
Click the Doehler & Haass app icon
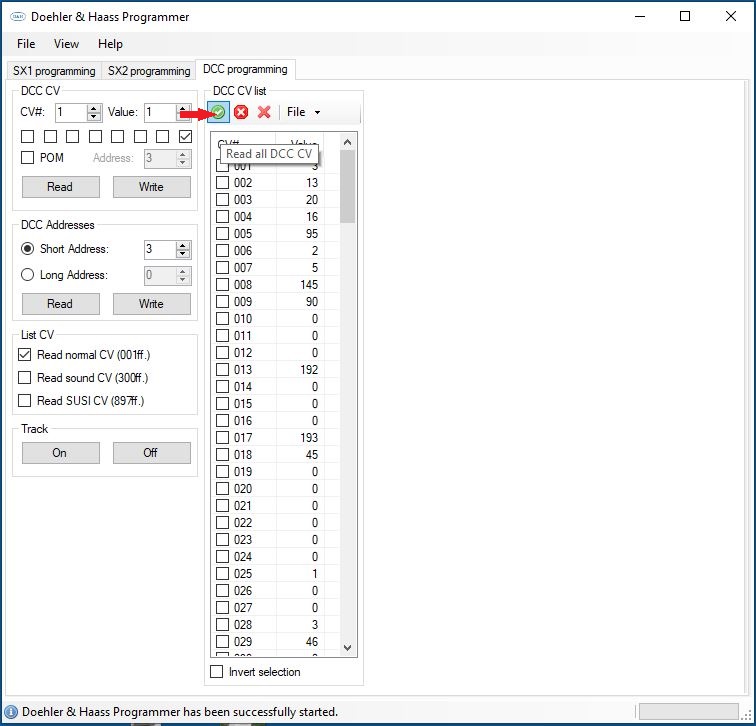[18, 16]
